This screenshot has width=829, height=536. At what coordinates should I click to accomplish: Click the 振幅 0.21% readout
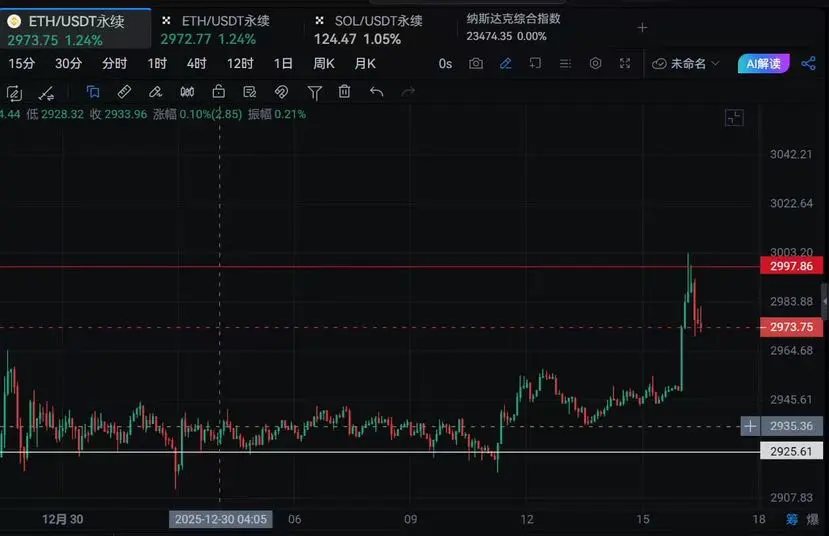[277, 114]
